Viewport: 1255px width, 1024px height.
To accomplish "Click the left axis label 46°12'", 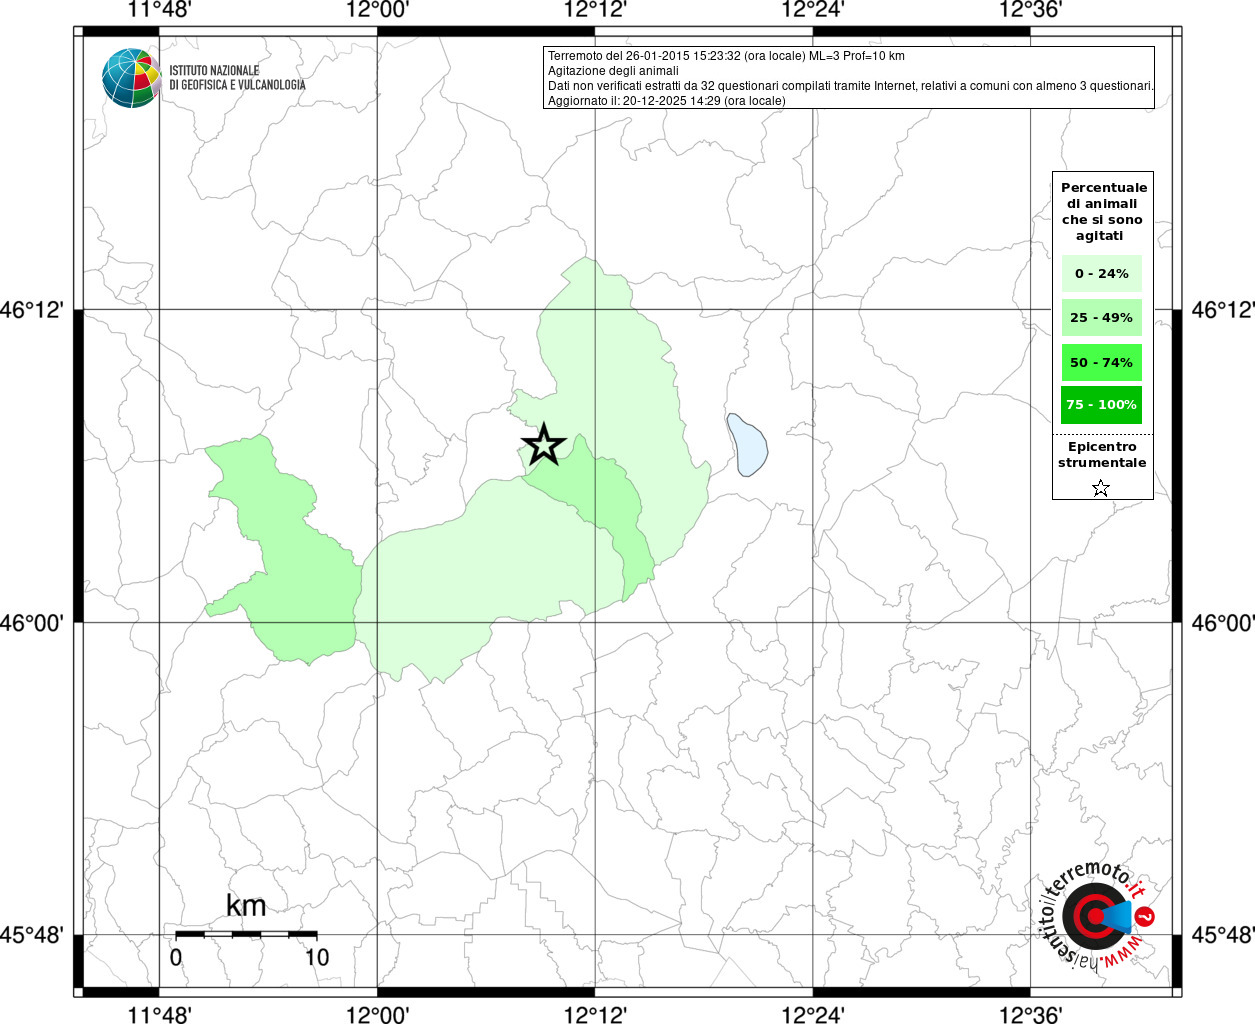I will (x=32, y=310).
